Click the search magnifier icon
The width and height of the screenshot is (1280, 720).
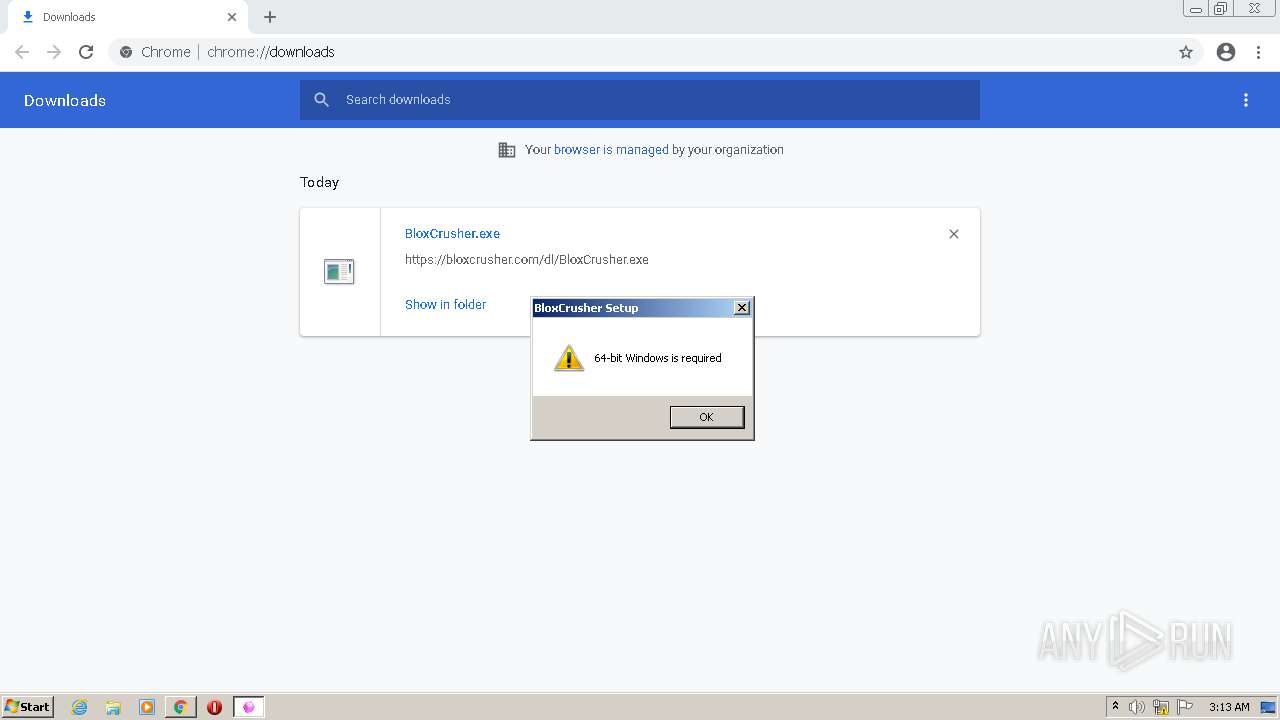(322, 100)
